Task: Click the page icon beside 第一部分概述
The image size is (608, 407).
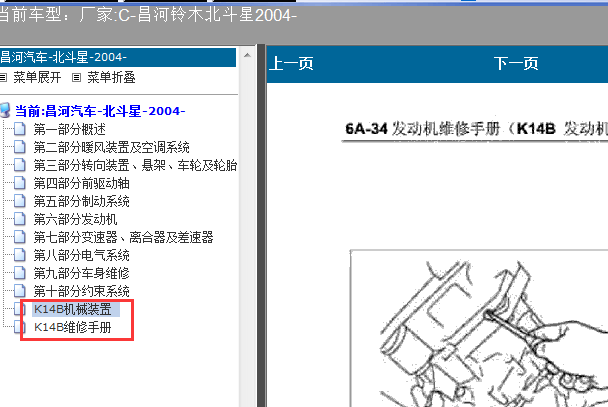Action: 20,129
